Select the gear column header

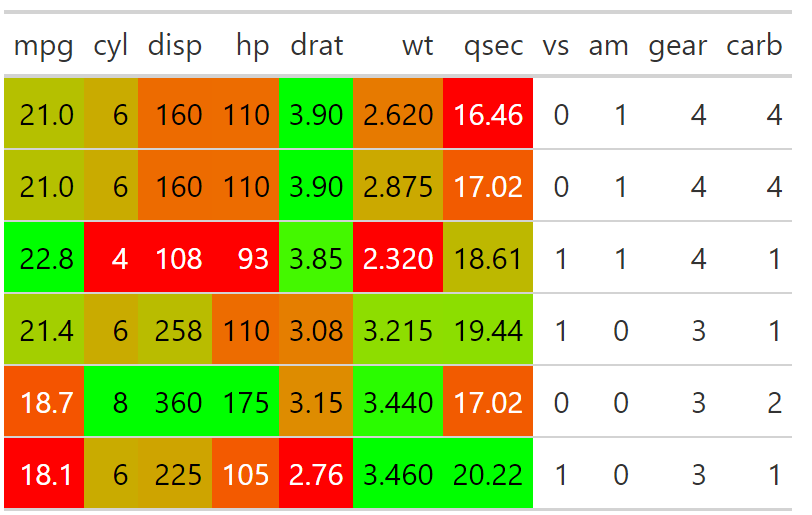coord(677,45)
